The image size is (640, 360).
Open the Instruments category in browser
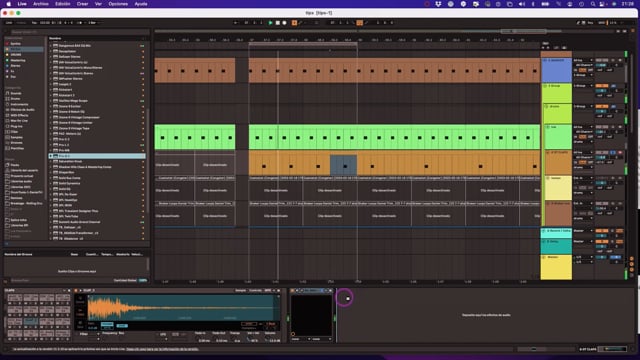(x=19, y=104)
